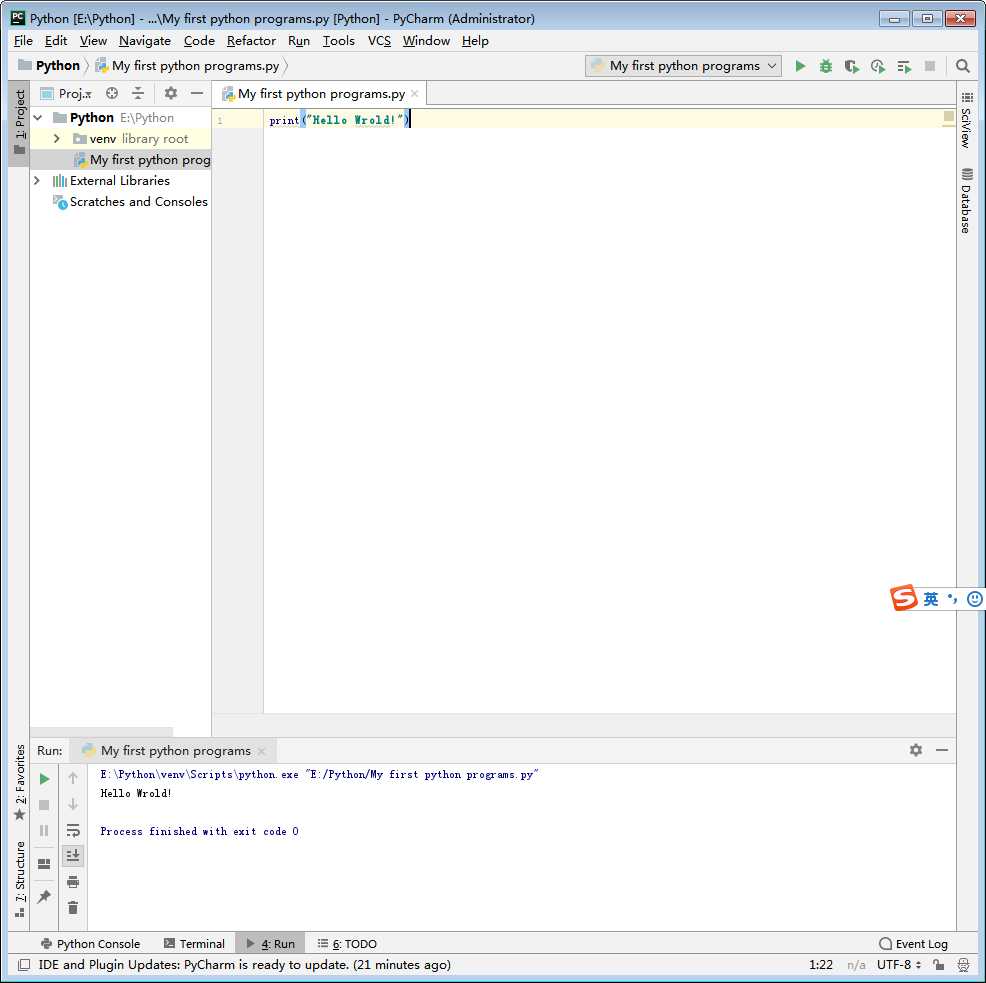The image size is (986, 983).
Task: Expand the venv folder
Action: click(57, 138)
